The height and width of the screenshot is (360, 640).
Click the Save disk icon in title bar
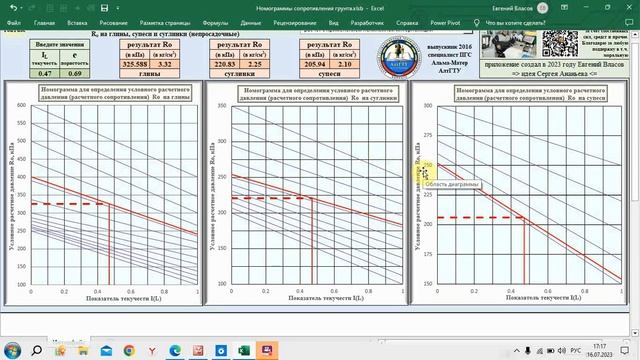[x=104, y=8]
